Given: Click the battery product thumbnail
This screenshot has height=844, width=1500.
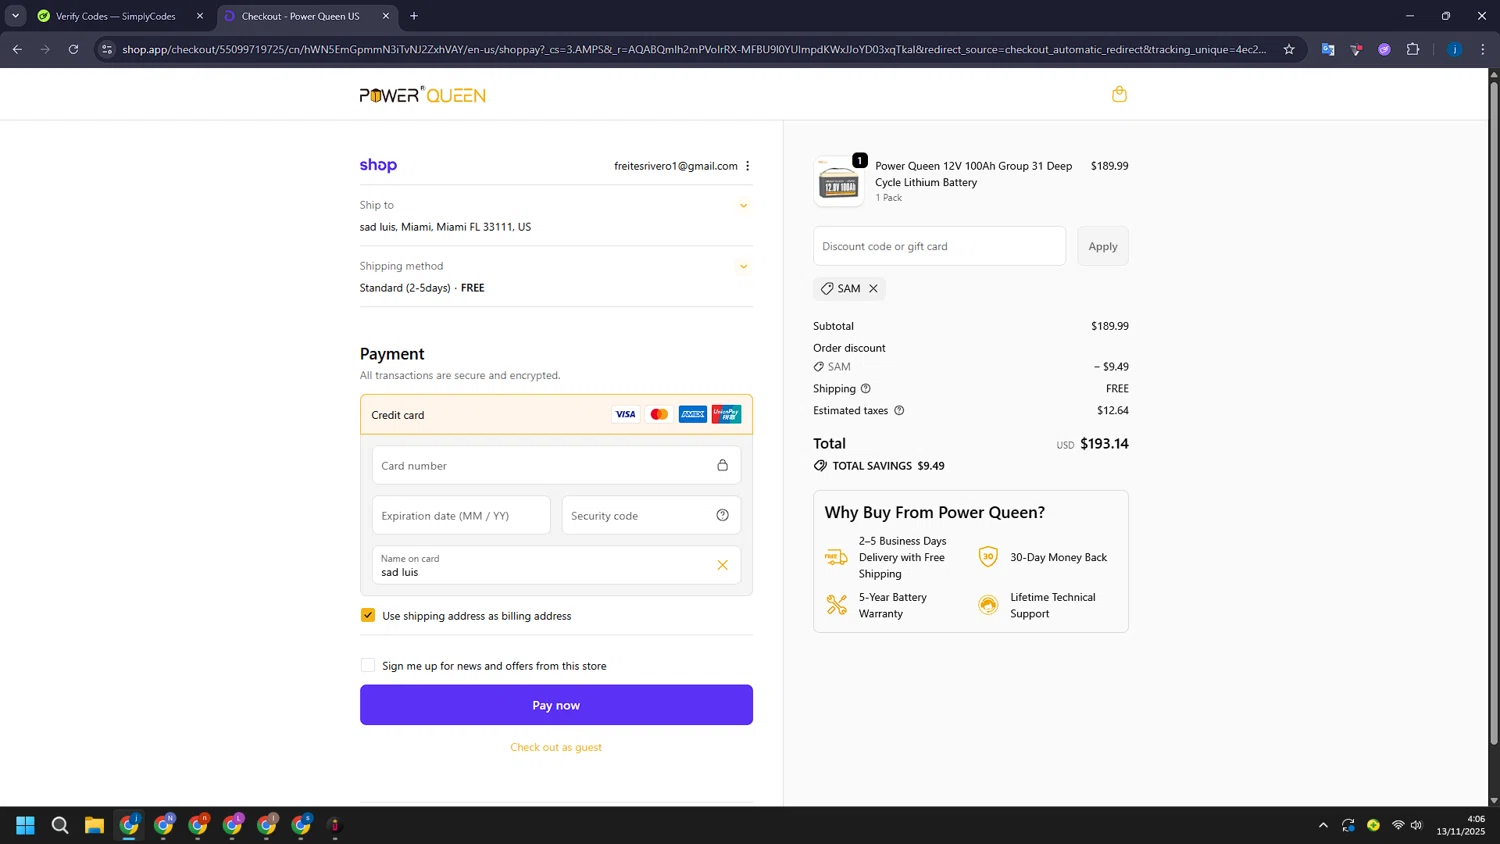Looking at the screenshot, I should coord(839,182).
